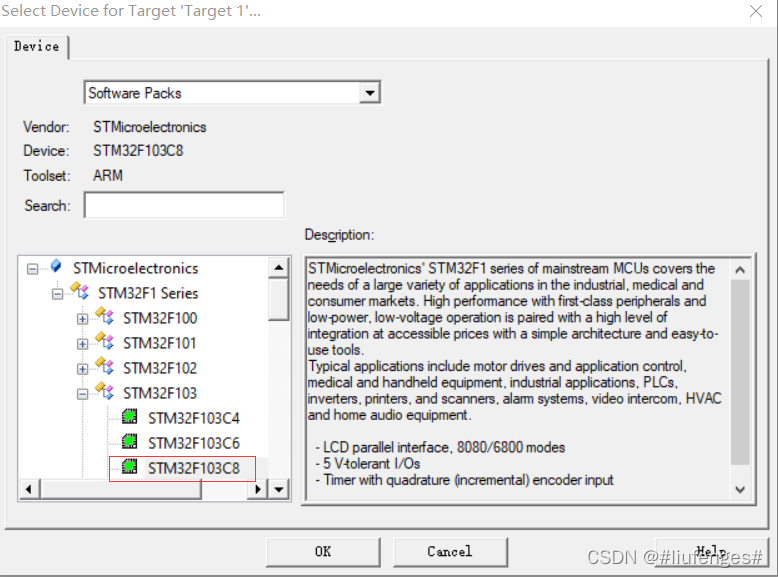This screenshot has width=778, height=577.
Task: Click the STM32F101 subfamily icon
Action: point(104,341)
